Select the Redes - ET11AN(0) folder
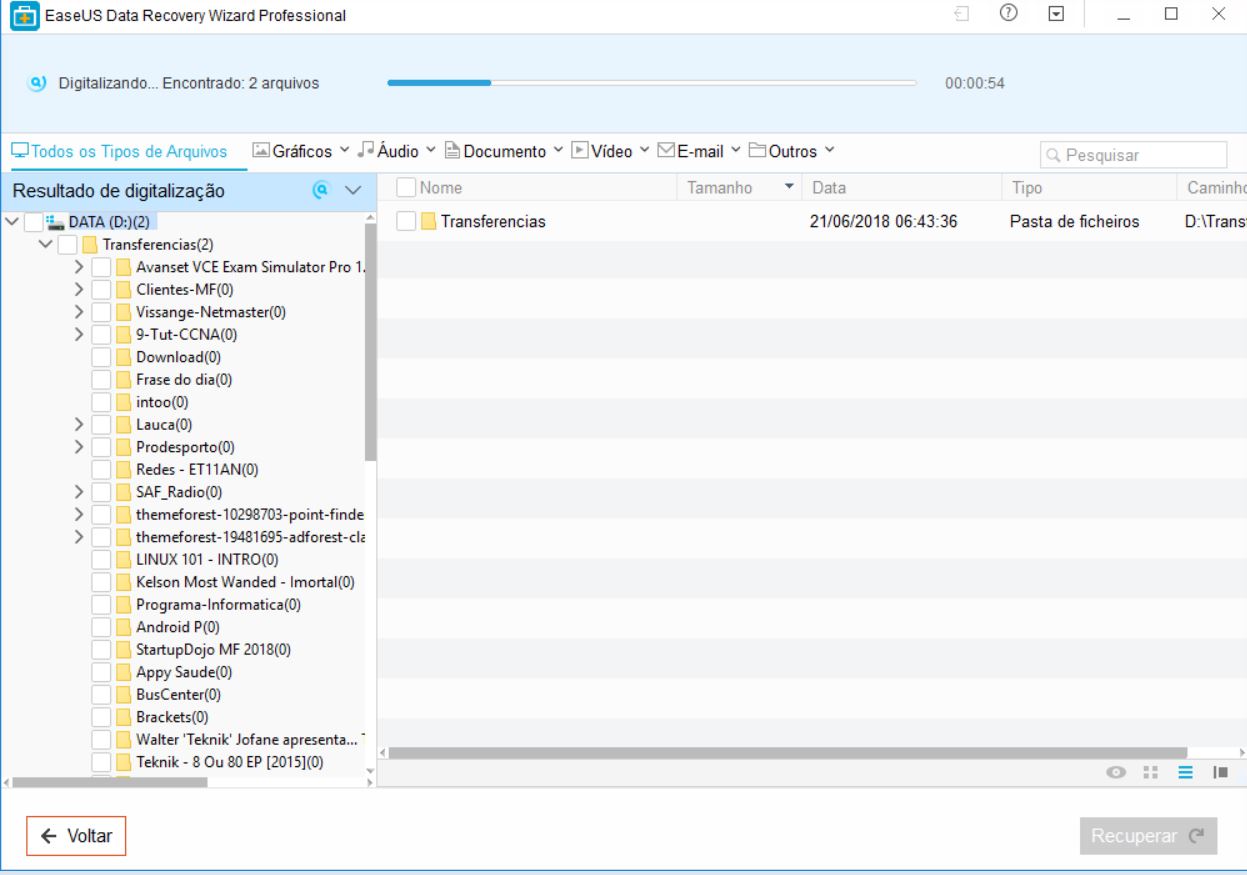This screenshot has height=875, width=1247. point(195,470)
